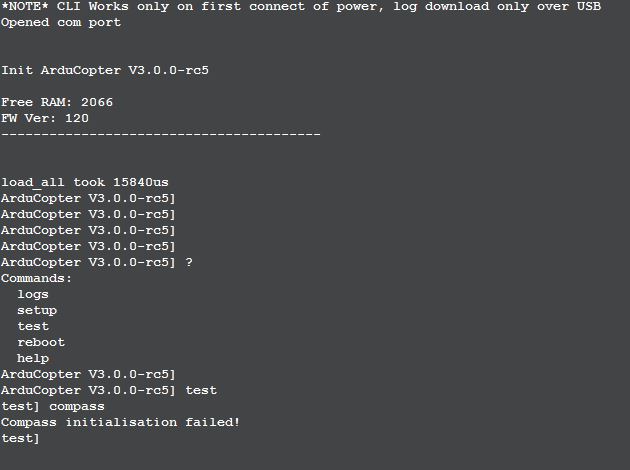
Task: Click the 'Compass initialisation failed!' error message
Action: [x=121, y=422]
